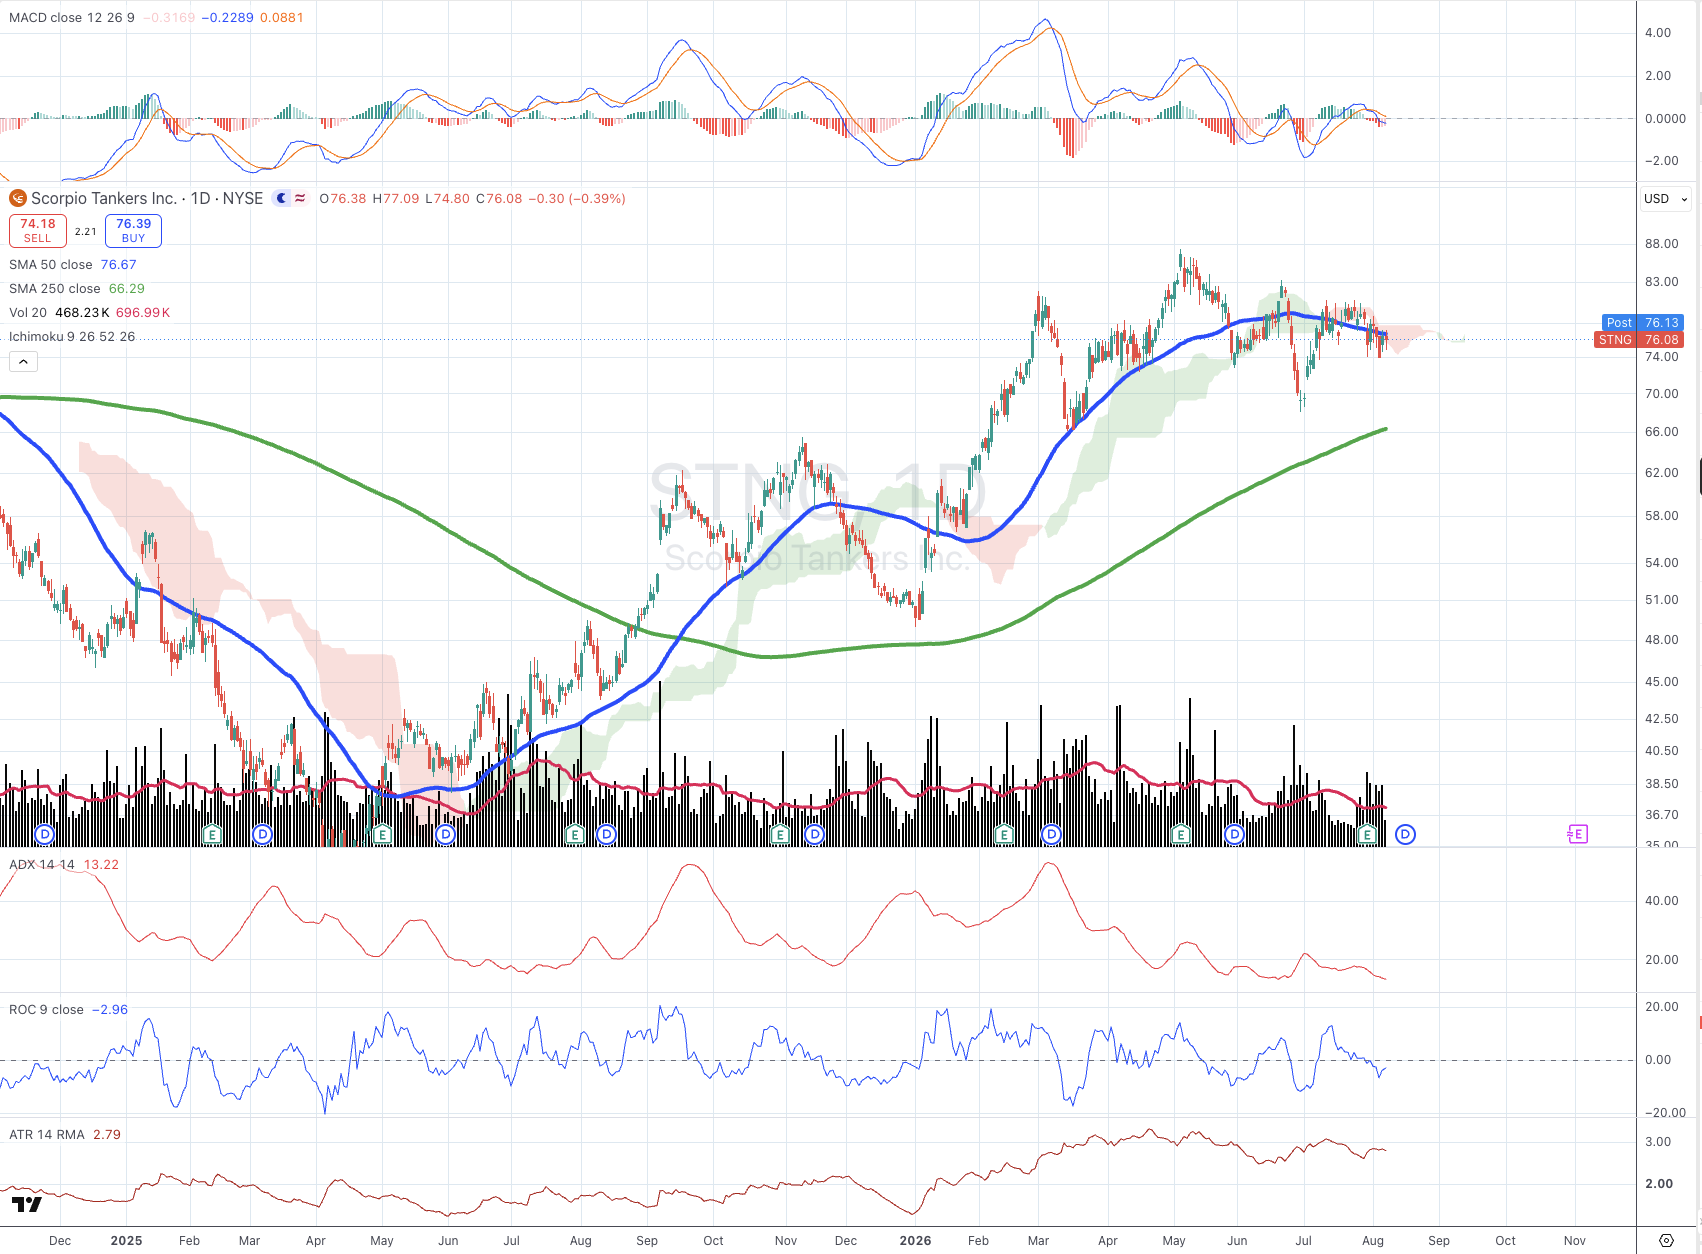Open the upcoming dividend marker in August 2026
Screen dimensions: 1702x1254
[1405, 834]
